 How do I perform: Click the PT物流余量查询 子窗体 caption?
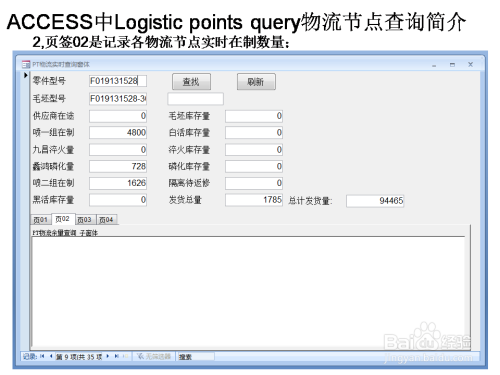pos(65,233)
